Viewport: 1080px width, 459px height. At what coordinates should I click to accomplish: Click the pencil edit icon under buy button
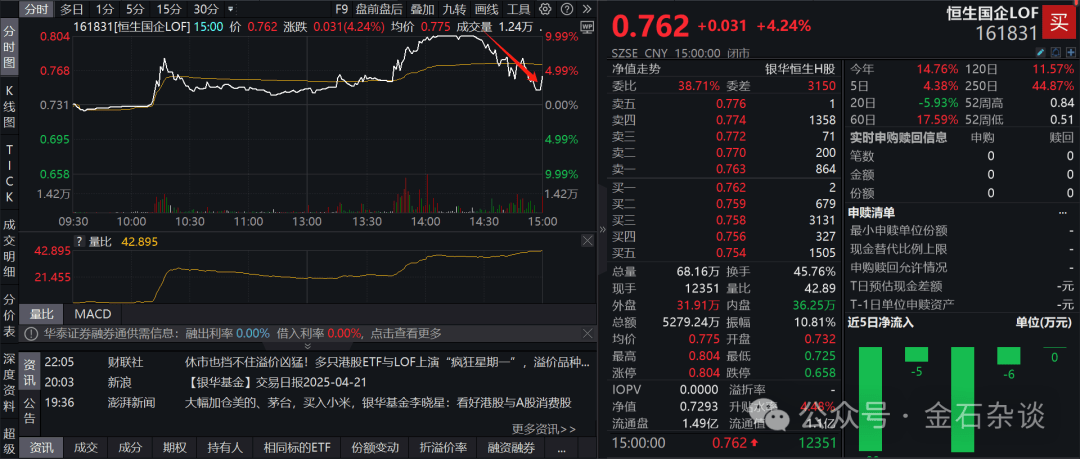[x=1041, y=52]
